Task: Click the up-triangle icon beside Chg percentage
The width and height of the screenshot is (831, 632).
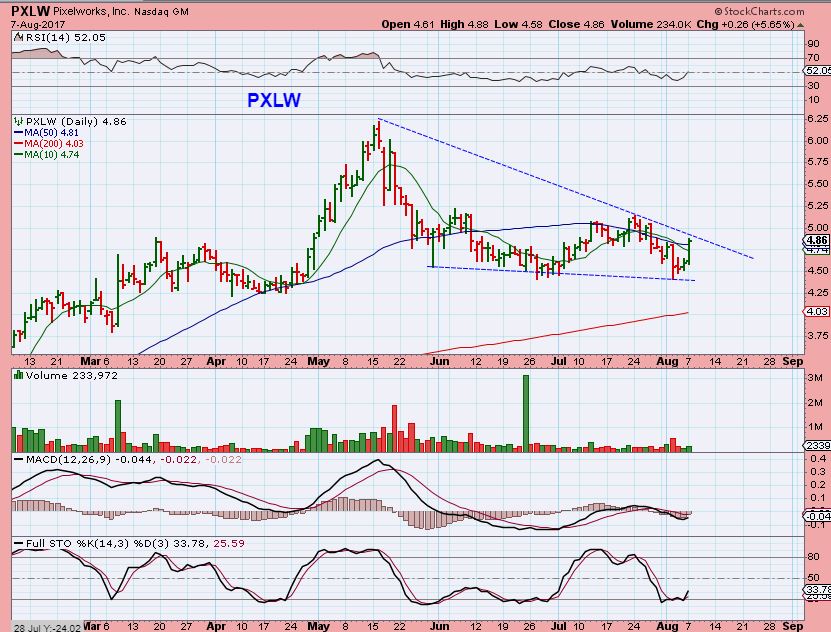Action: [800, 25]
